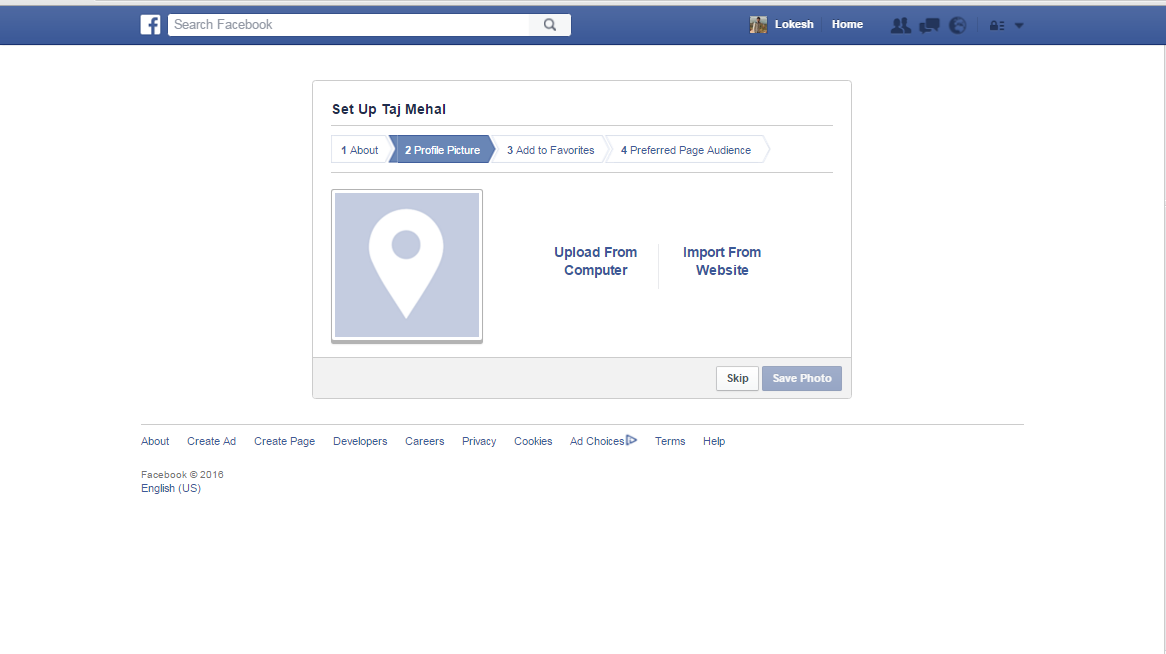Screen dimensions: 1166x654
Task: Go to Lokesh profile link
Action: (793, 25)
